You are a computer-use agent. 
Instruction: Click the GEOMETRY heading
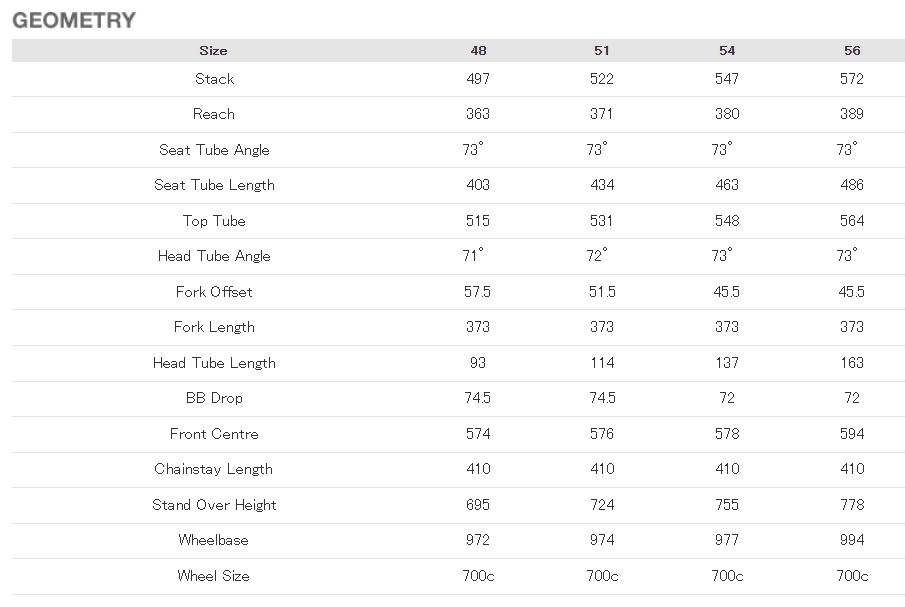[74, 21]
